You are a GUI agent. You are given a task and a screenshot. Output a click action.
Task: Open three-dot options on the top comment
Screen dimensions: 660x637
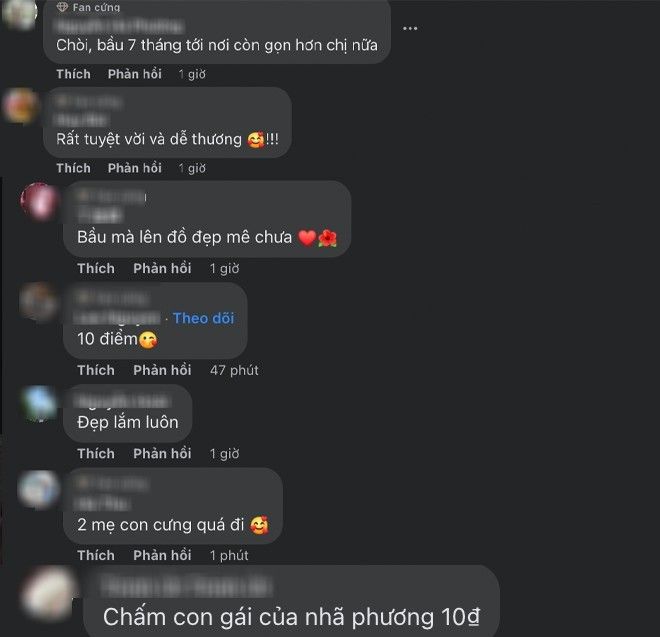tap(410, 29)
